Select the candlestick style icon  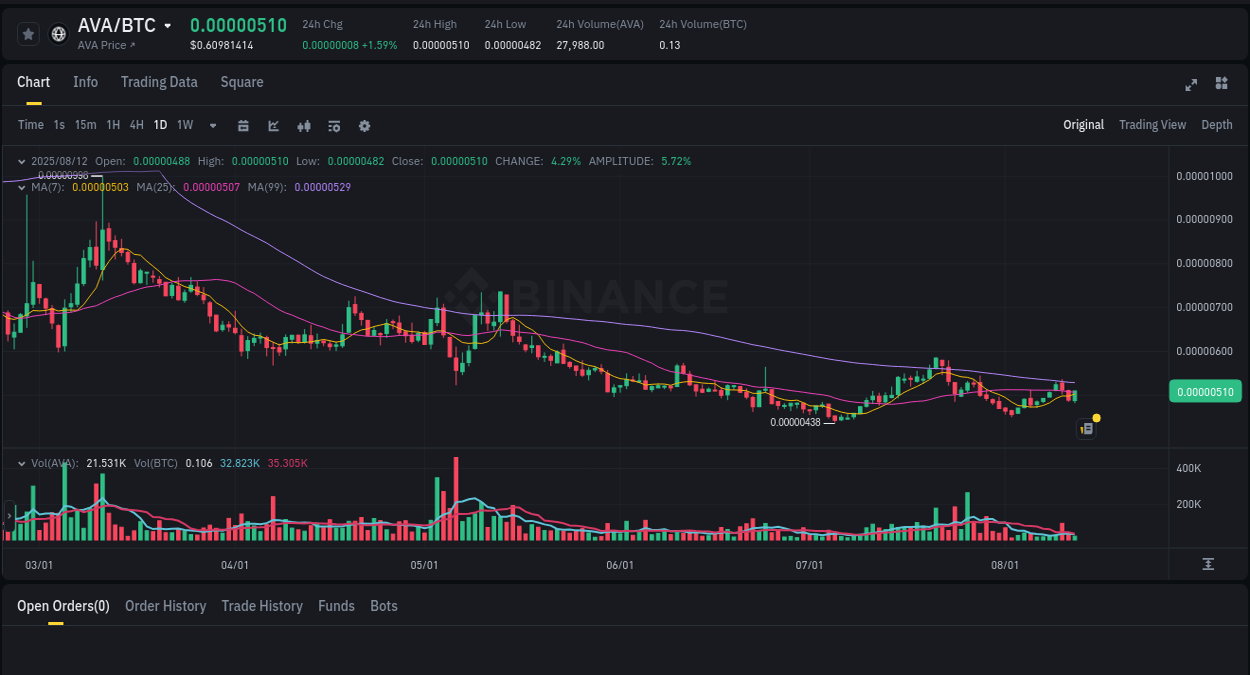pyautogui.click(x=304, y=125)
